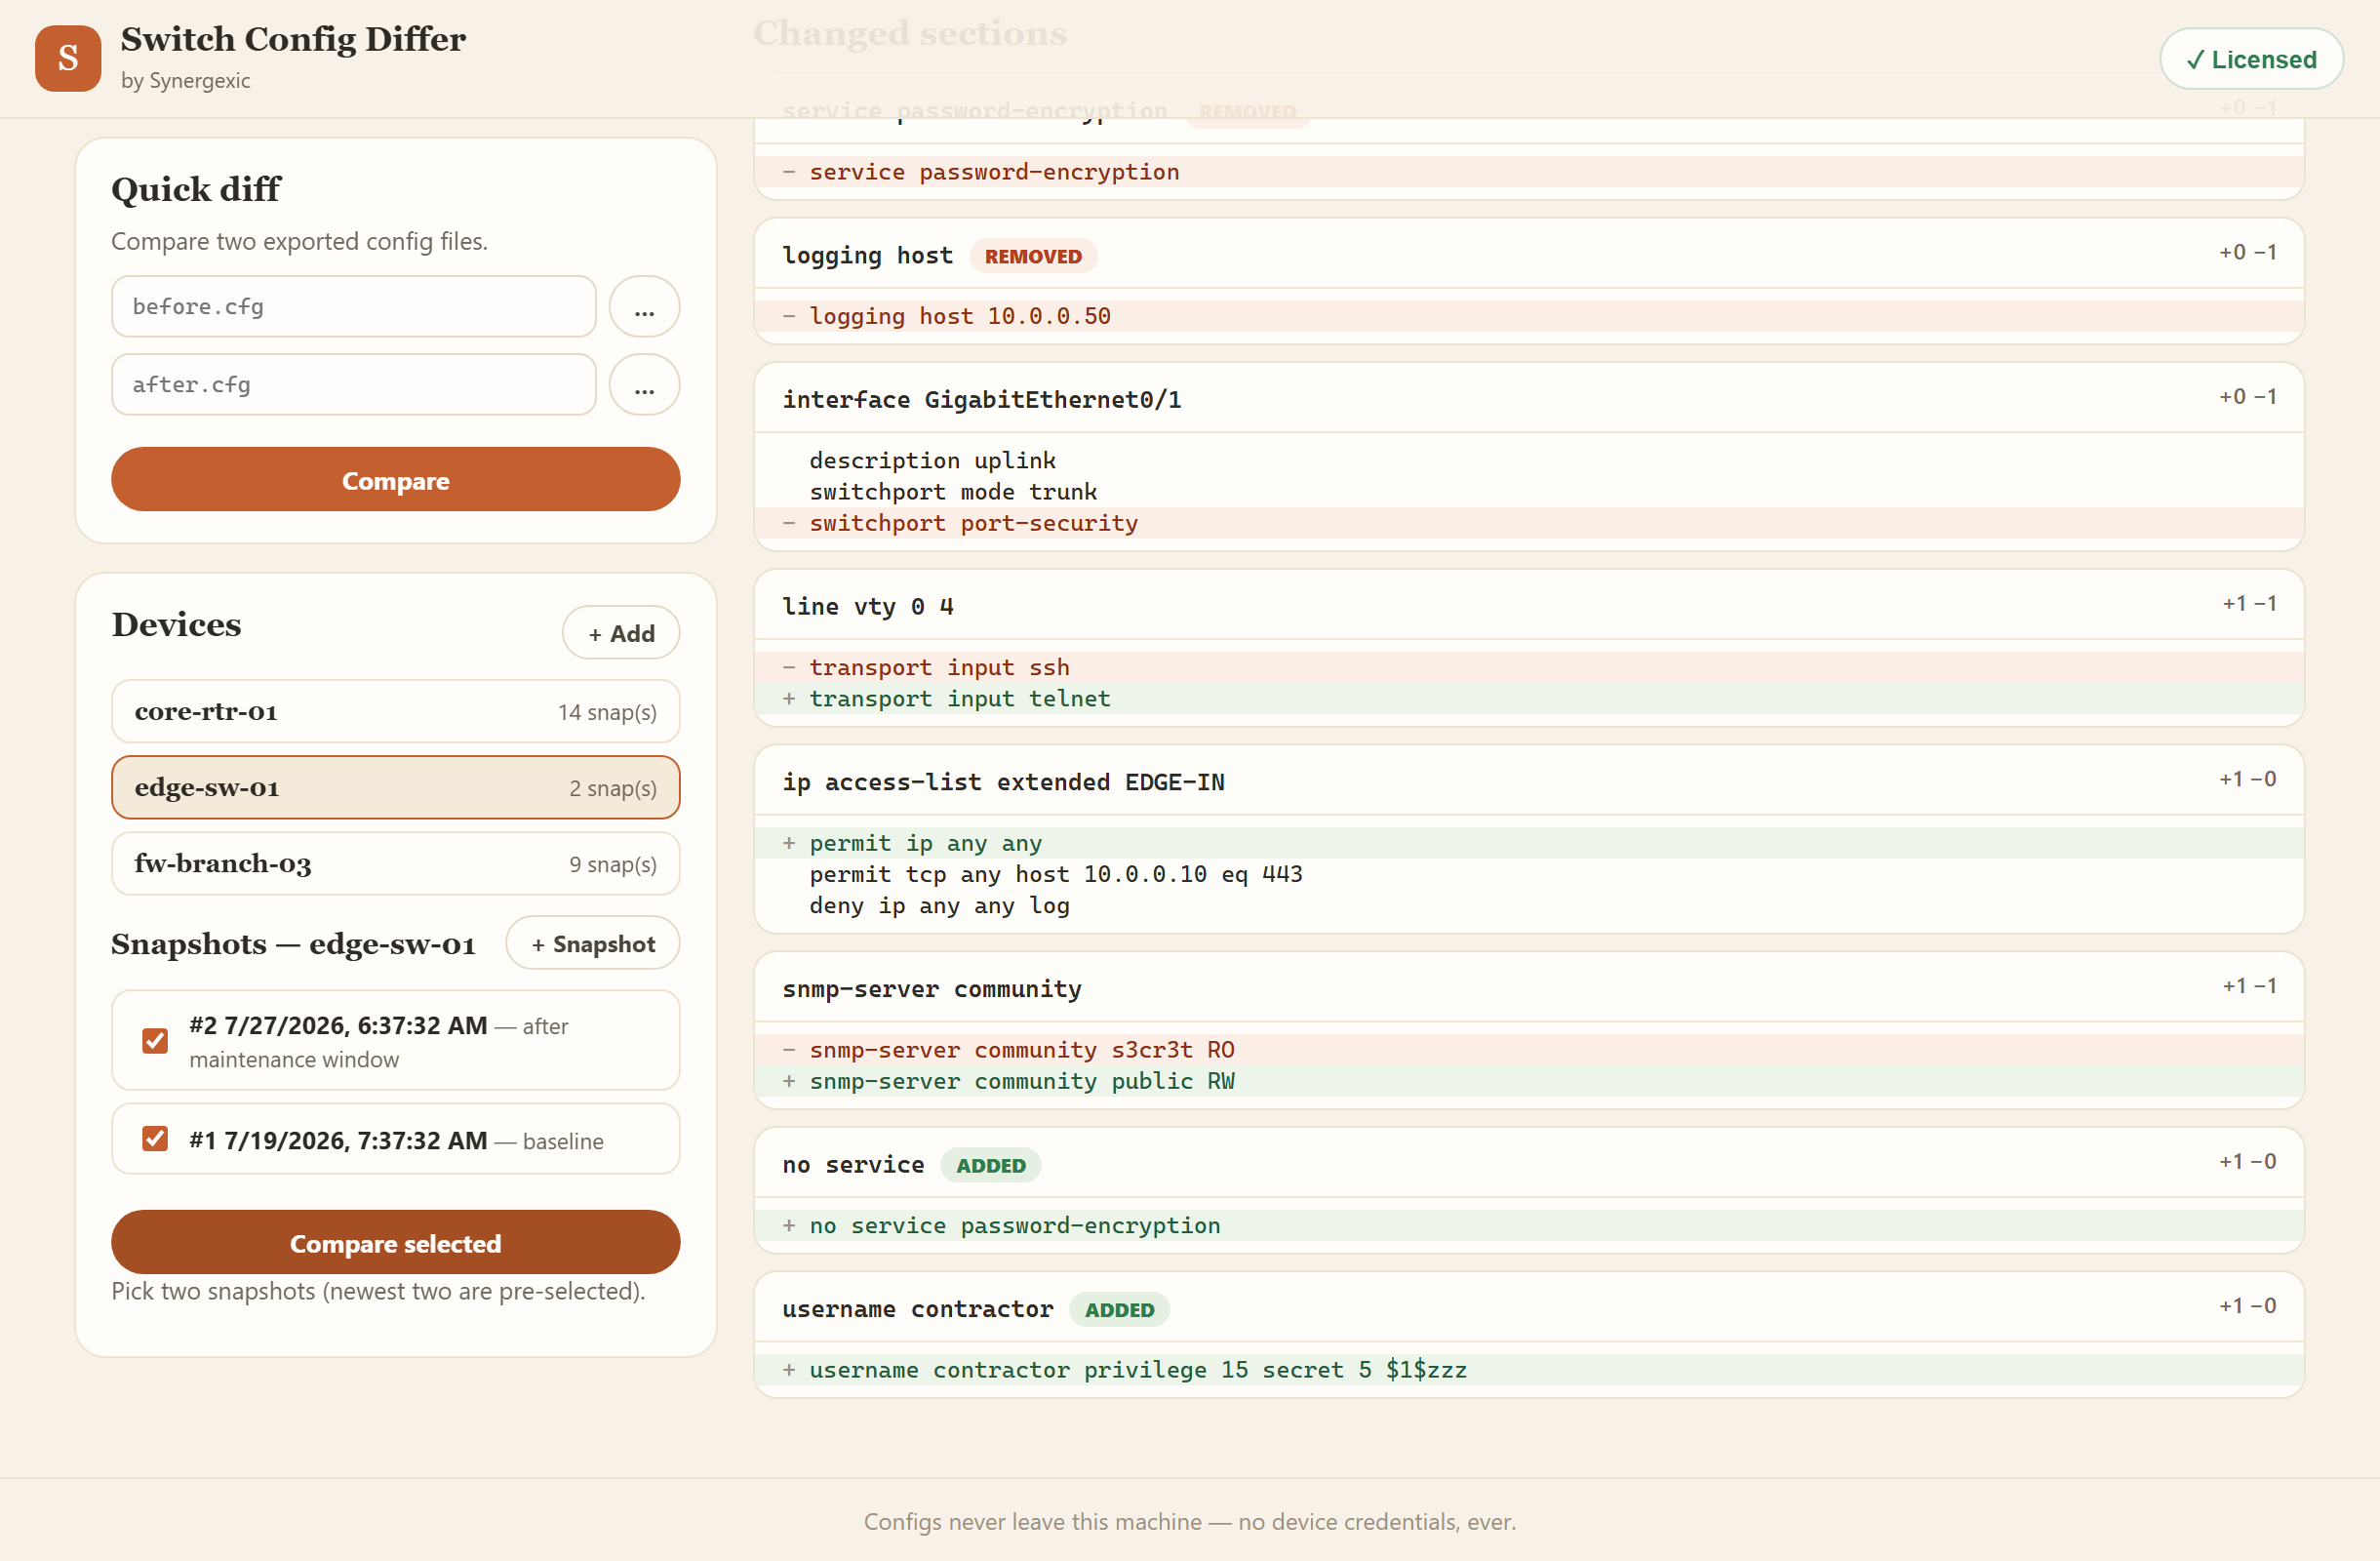The width and height of the screenshot is (2380, 1561).
Task: Click the line vty 0 4 header
Action: 1528,605
